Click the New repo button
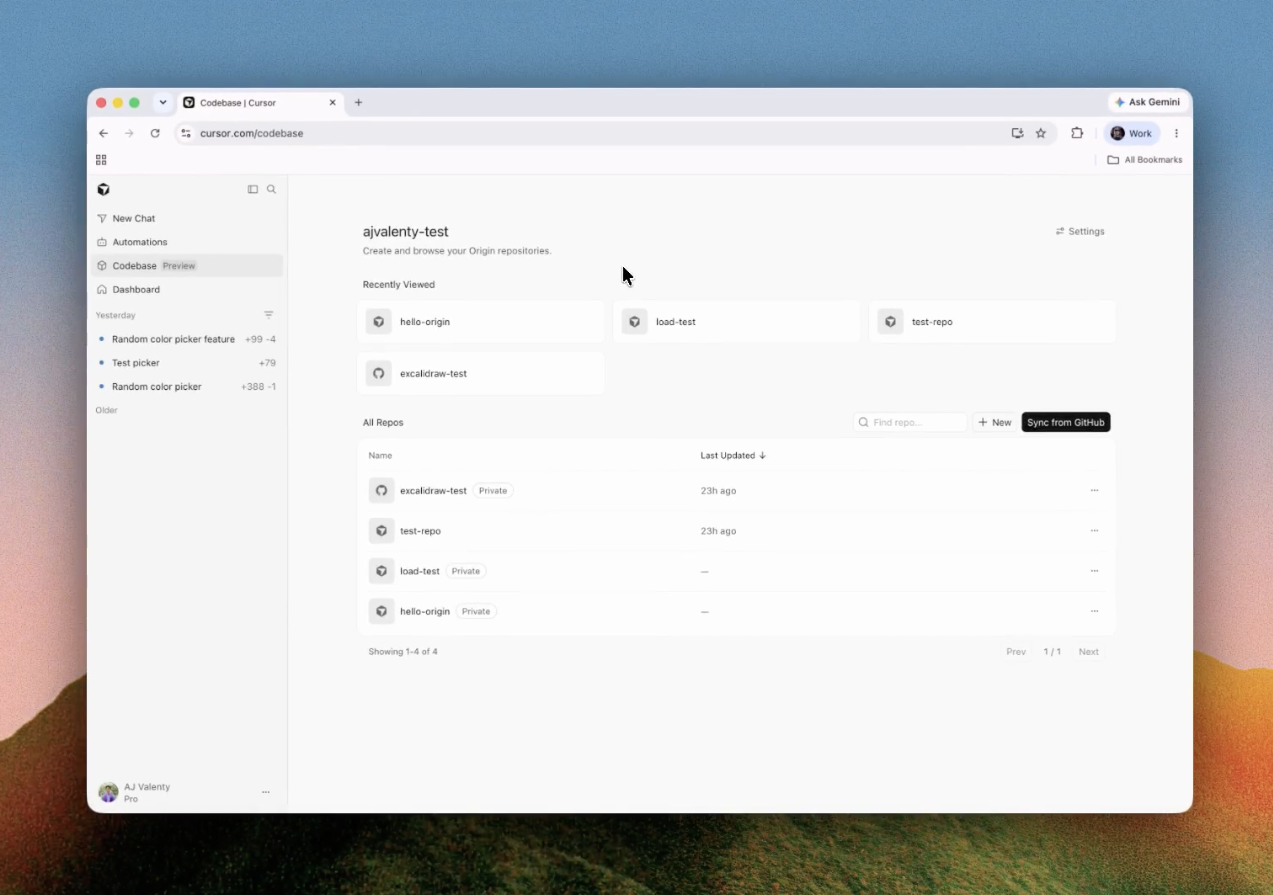This screenshot has width=1273, height=895. click(995, 423)
